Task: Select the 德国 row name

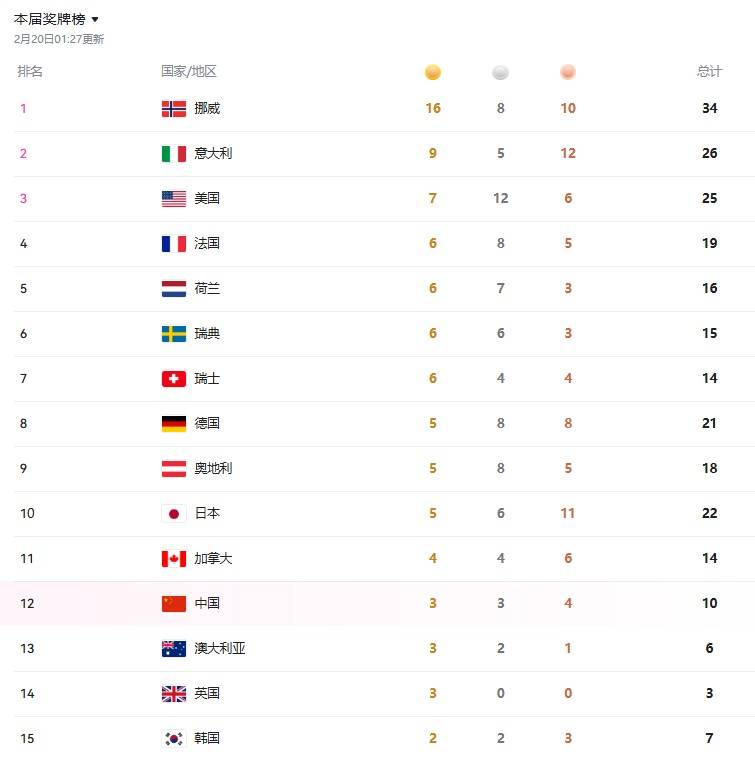Action: pos(207,423)
